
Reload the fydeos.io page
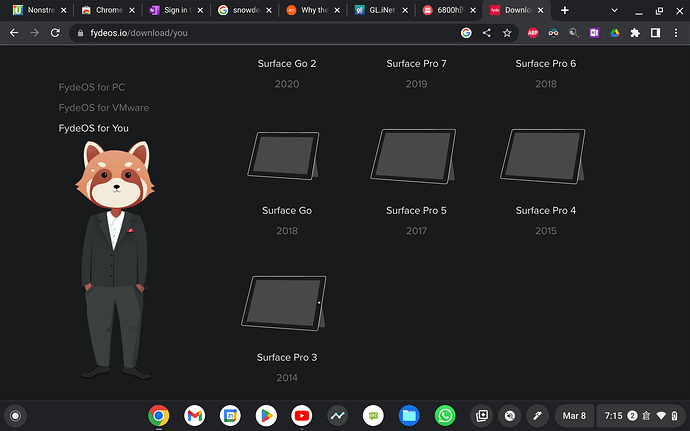(55, 33)
